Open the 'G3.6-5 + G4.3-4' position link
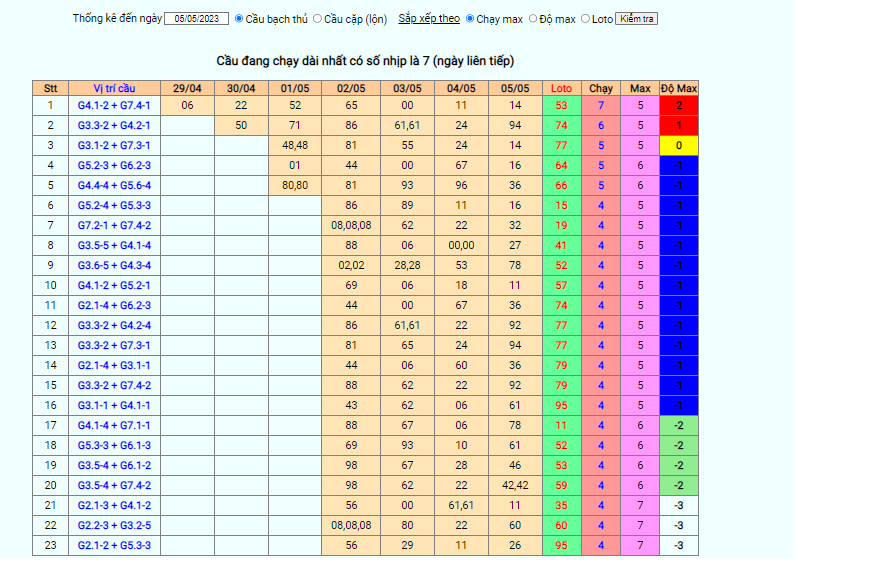Screen dimensions: 896x572 point(113,265)
